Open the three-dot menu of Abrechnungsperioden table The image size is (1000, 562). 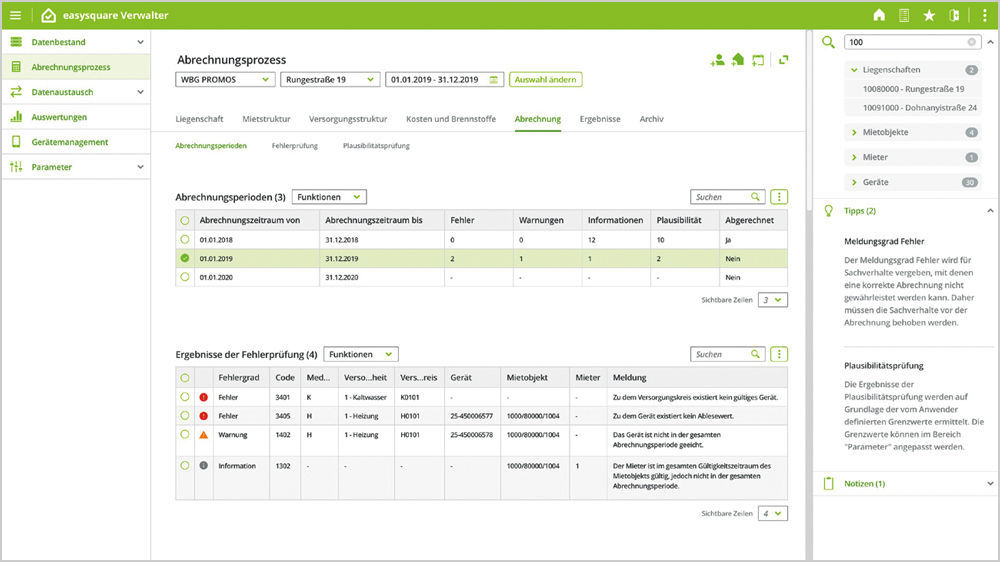pyautogui.click(x=780, y=197)
